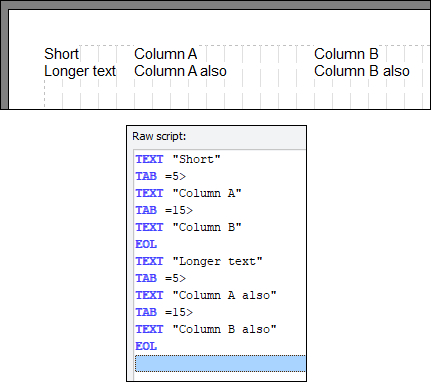This screenshot has width=431, height=382.
Task: Click Longer text in the preview page
Action: tap(80, 71)
